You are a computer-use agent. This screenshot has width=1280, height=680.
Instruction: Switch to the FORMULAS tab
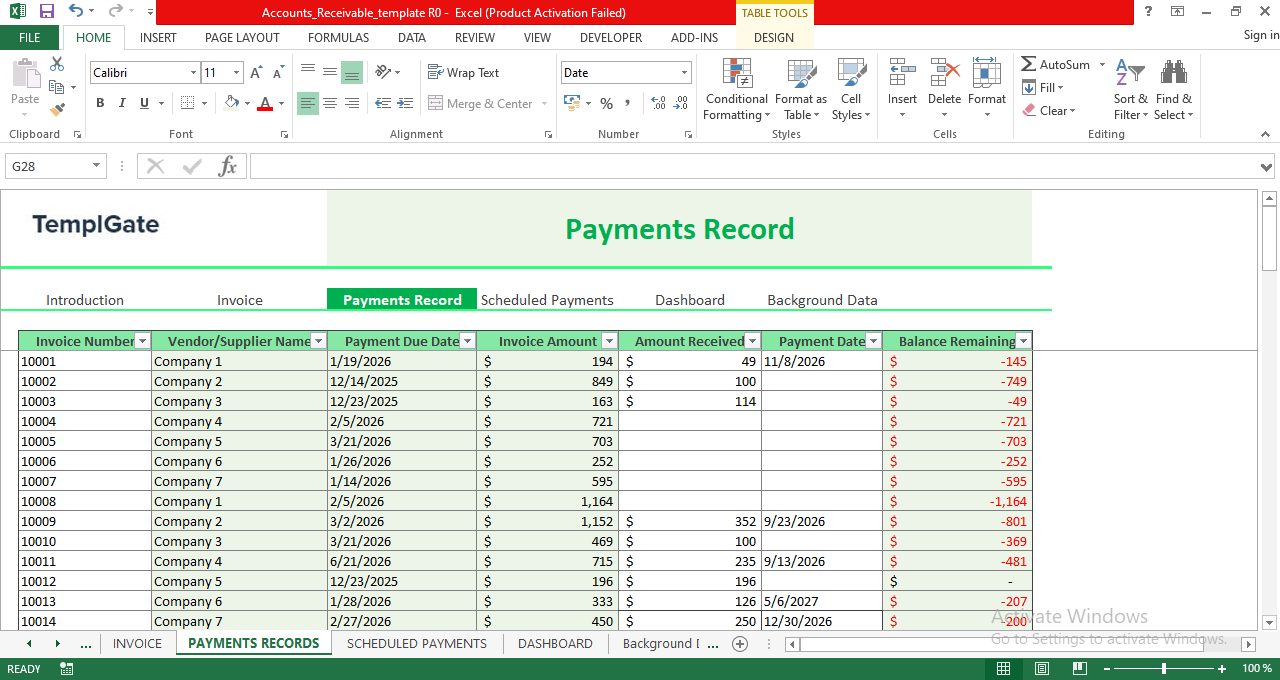click(338, 38)
